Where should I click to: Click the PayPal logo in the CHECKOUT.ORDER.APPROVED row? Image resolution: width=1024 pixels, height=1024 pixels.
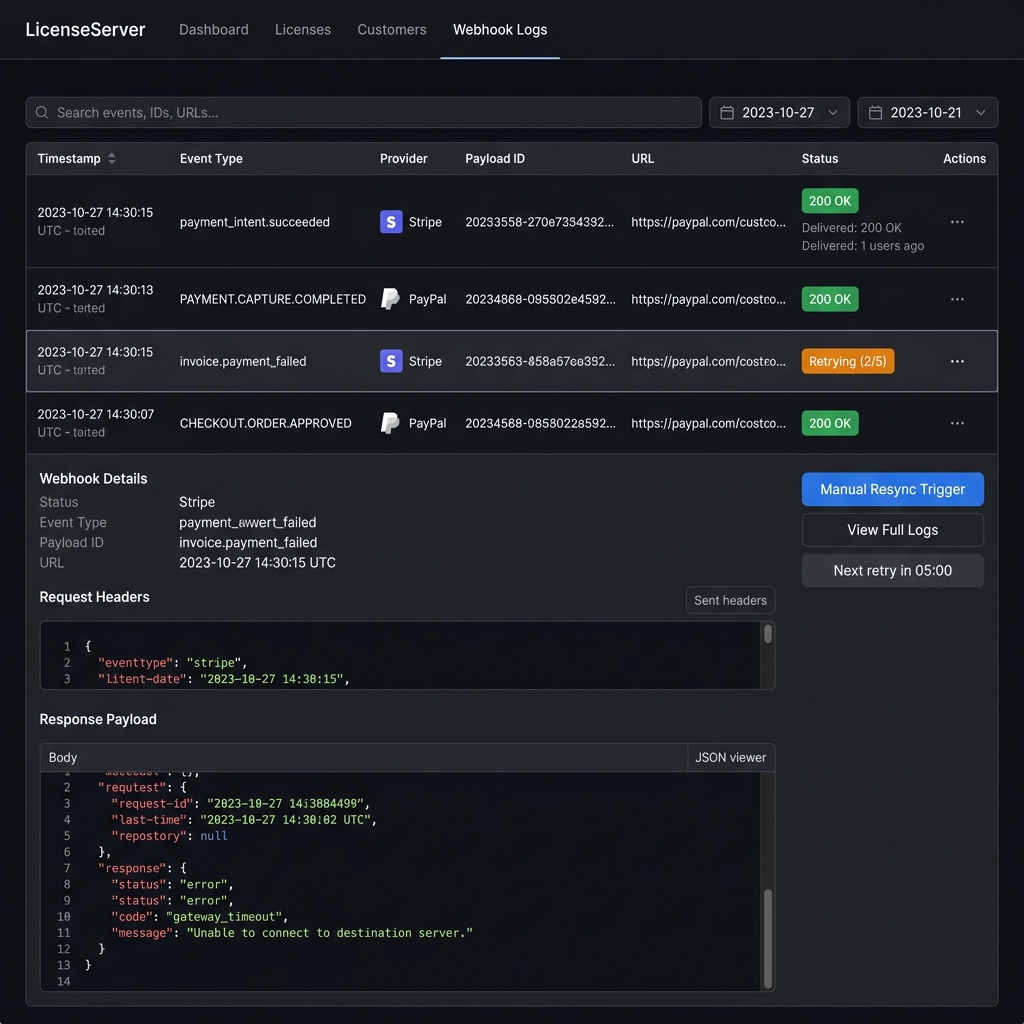pyautogui.click(x=391, y=423)
